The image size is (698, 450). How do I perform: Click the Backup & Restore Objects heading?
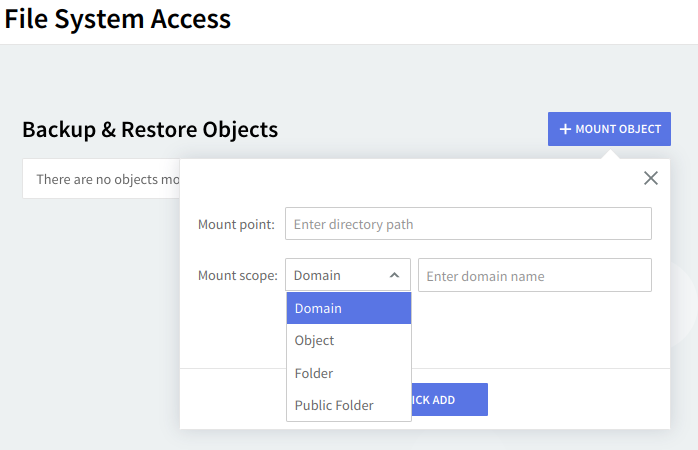(150, 129)
